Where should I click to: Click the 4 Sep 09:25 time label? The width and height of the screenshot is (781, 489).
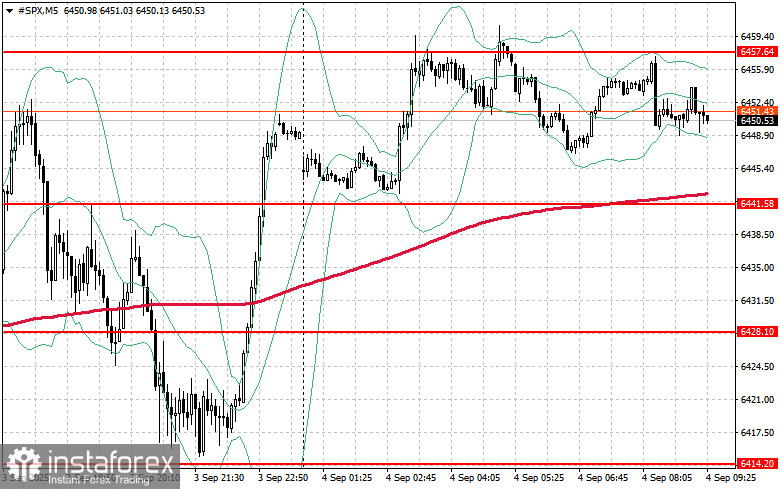point(731,478)
